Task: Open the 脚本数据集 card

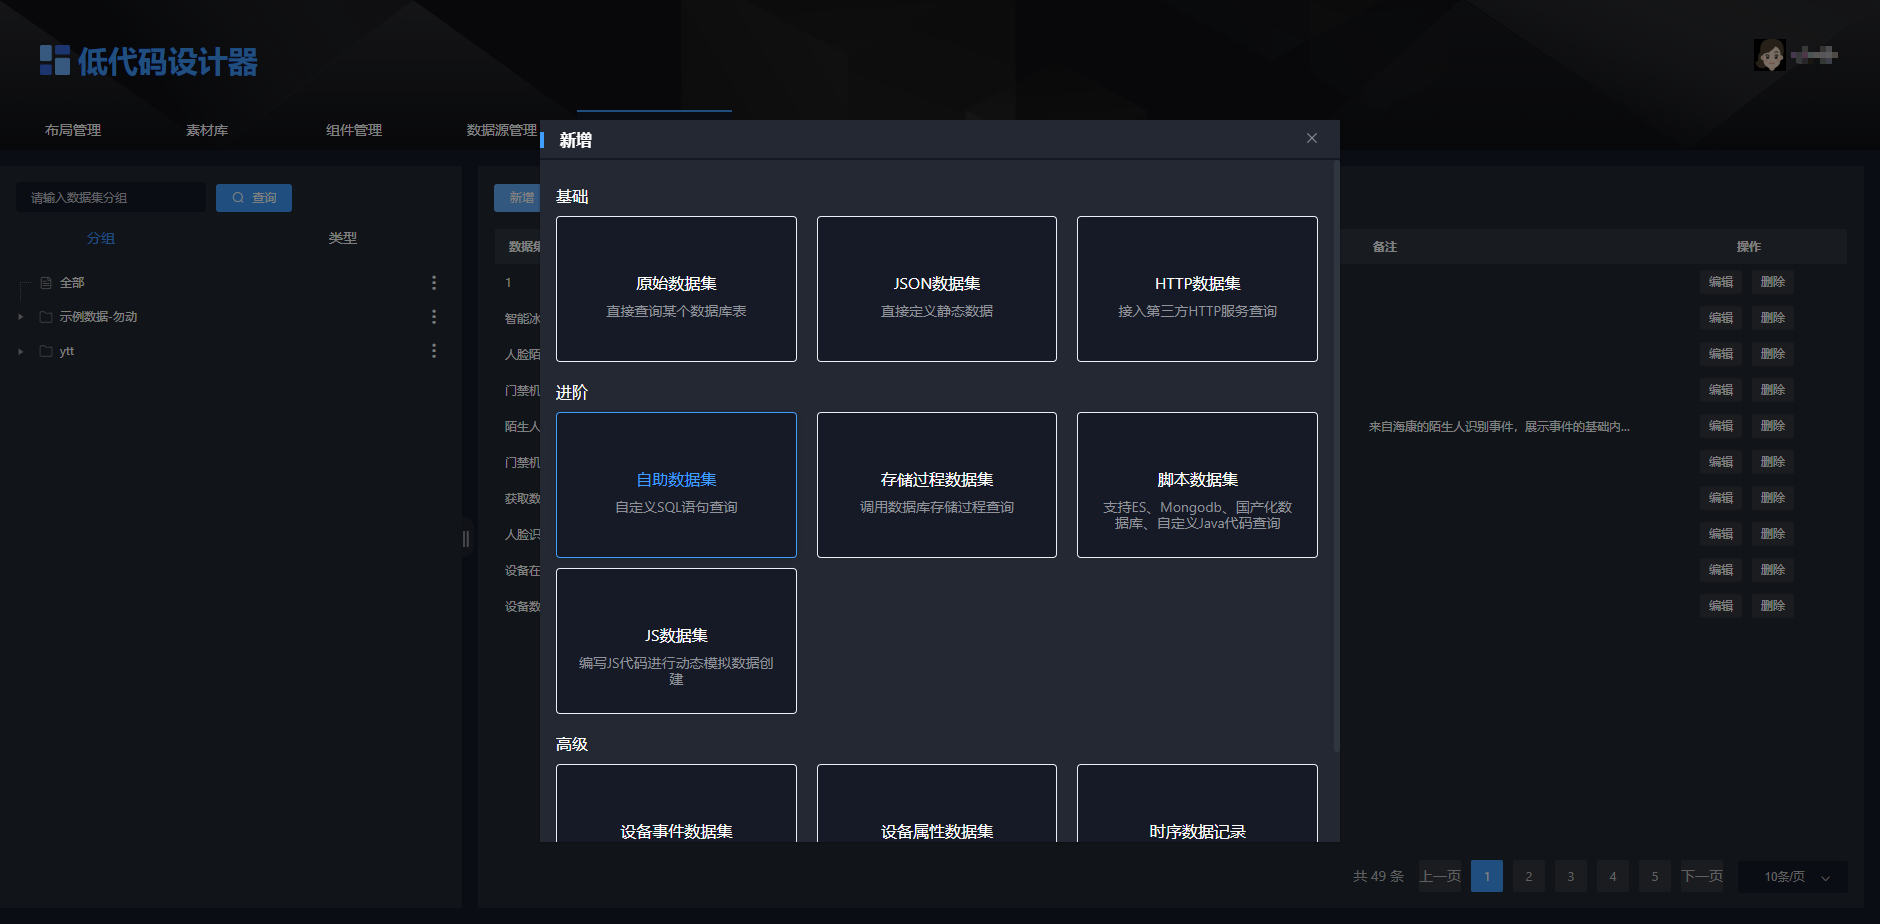Action: [1197, 485]
